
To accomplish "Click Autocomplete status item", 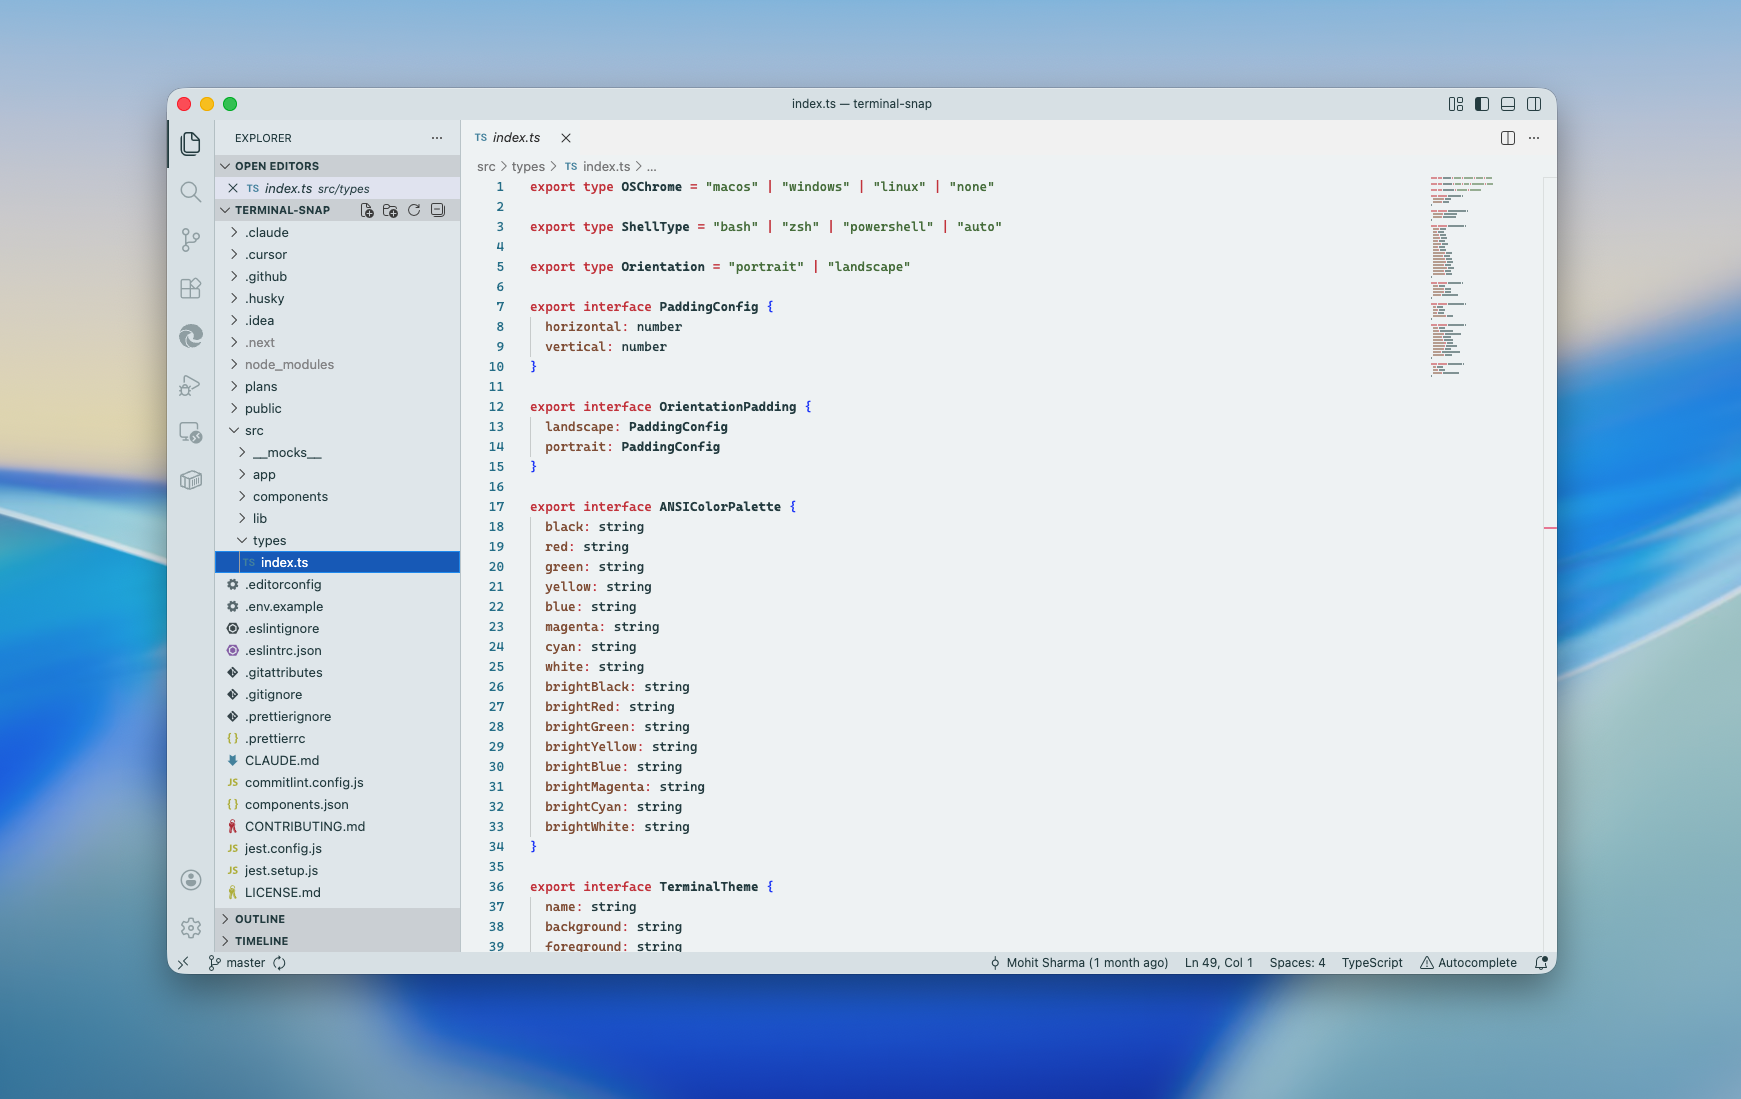I will click(1468, 963).
